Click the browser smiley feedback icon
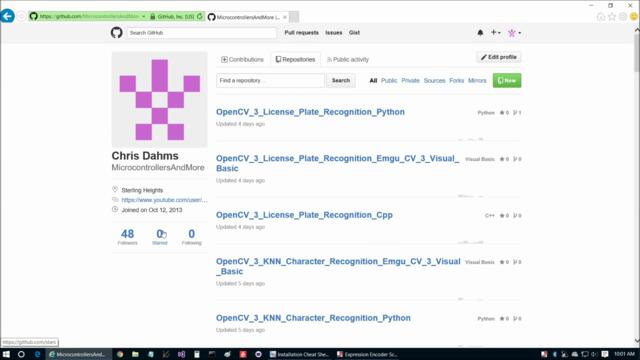The image size is (640, 360). (x=634, y=17)
